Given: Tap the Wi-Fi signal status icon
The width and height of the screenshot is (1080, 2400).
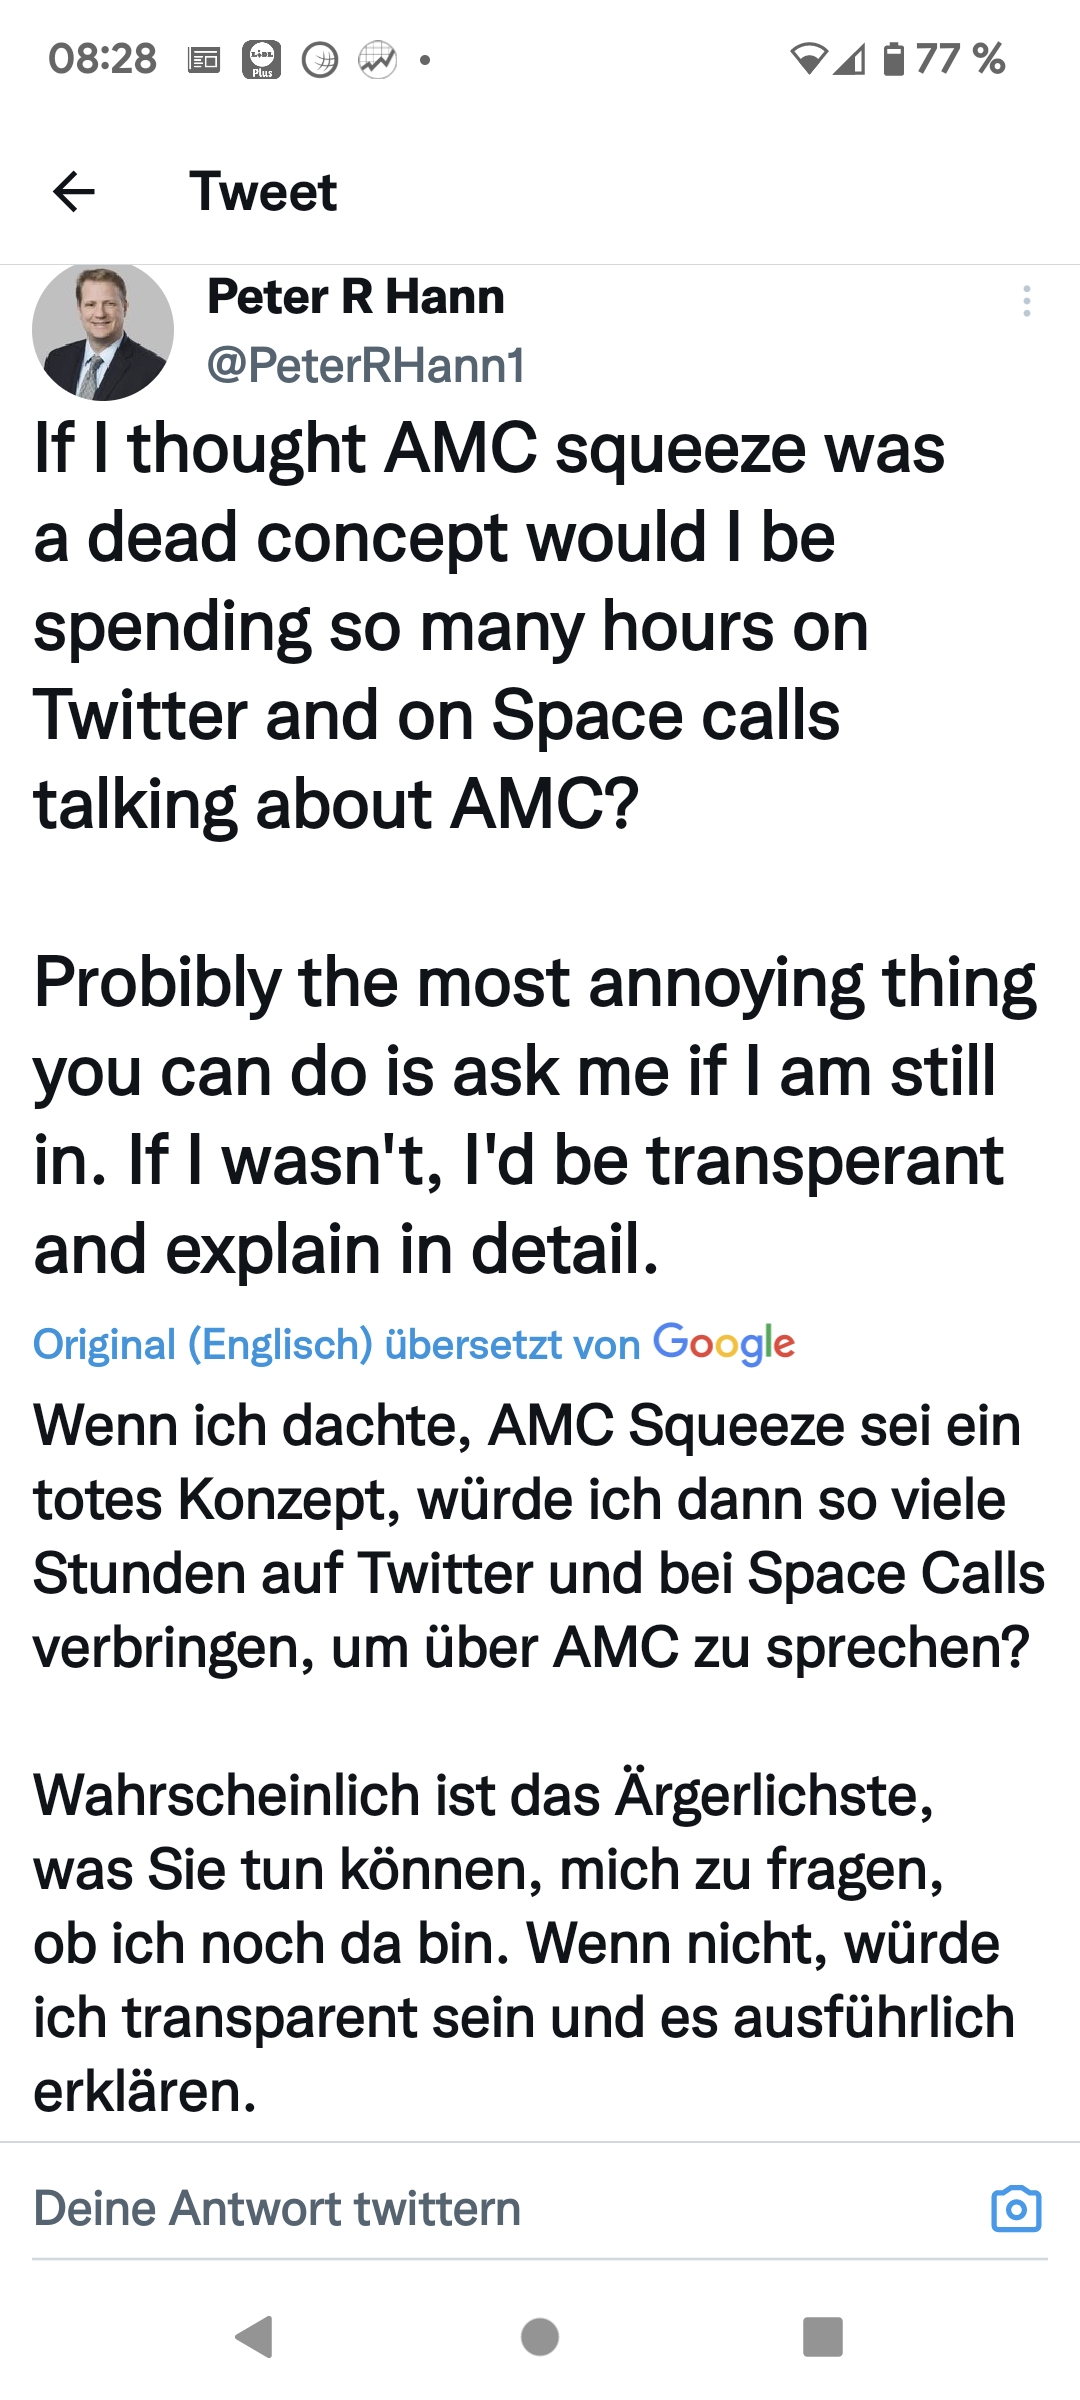Looking at the screenshot, I should 809,59.
